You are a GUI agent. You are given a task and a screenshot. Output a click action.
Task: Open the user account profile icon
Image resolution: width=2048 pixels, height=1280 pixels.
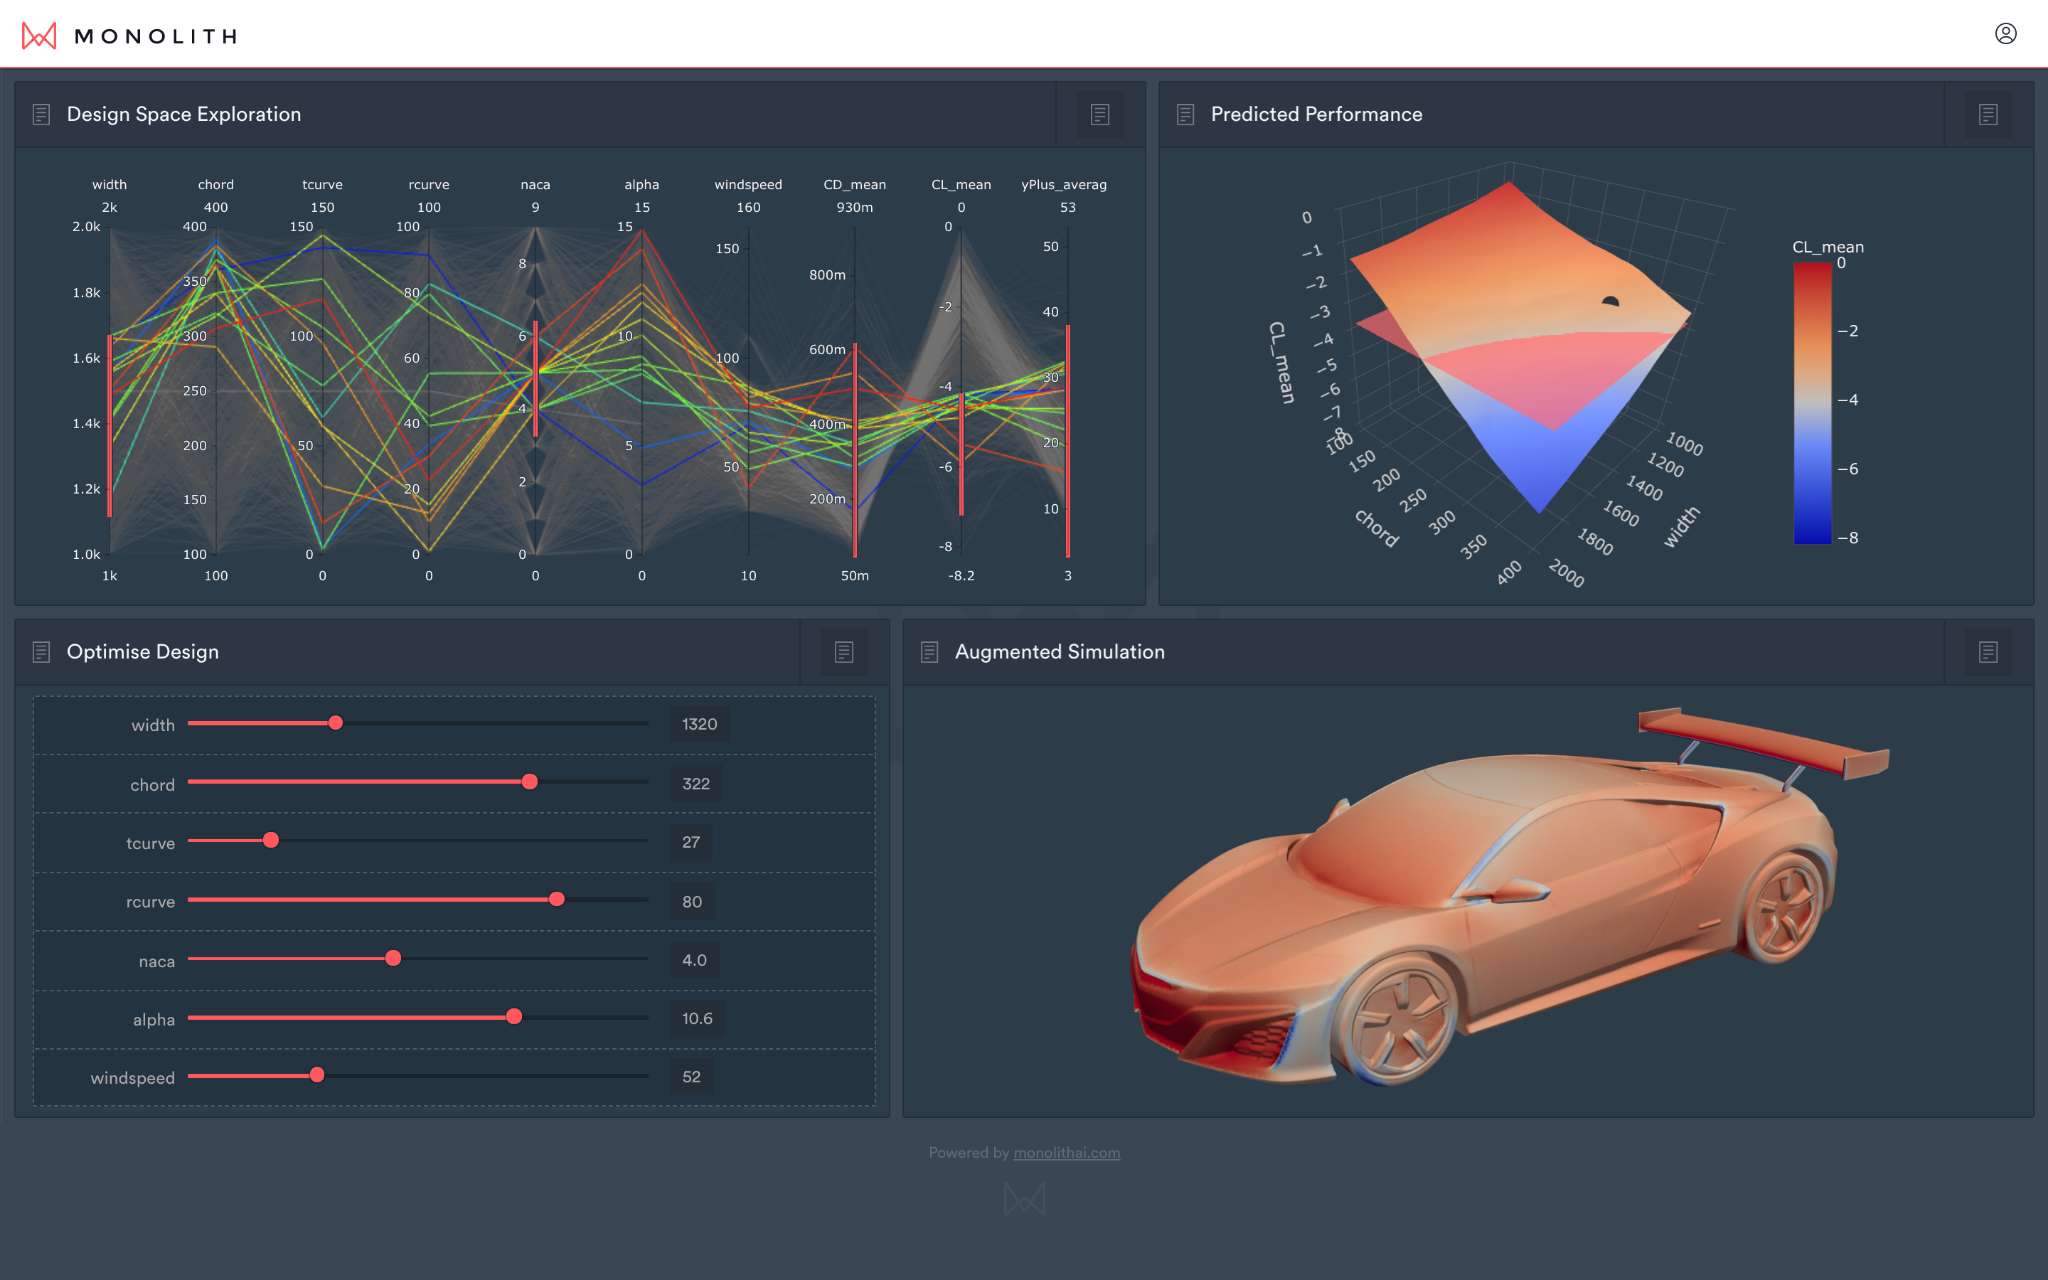(x=2005, y=34)
